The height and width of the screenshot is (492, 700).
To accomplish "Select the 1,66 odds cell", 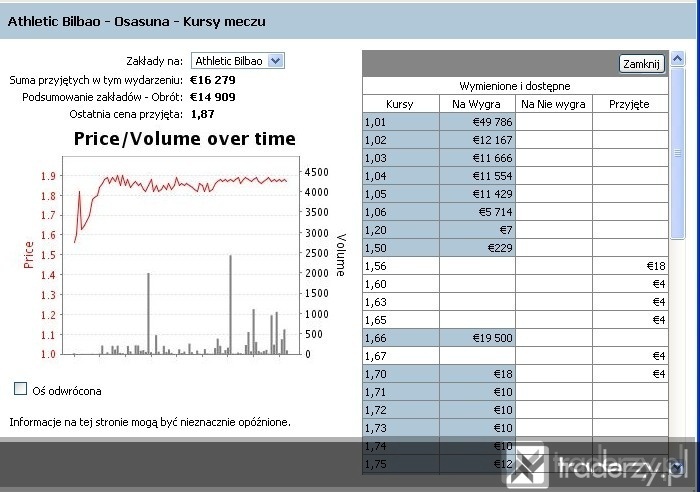I will (401, 338).
